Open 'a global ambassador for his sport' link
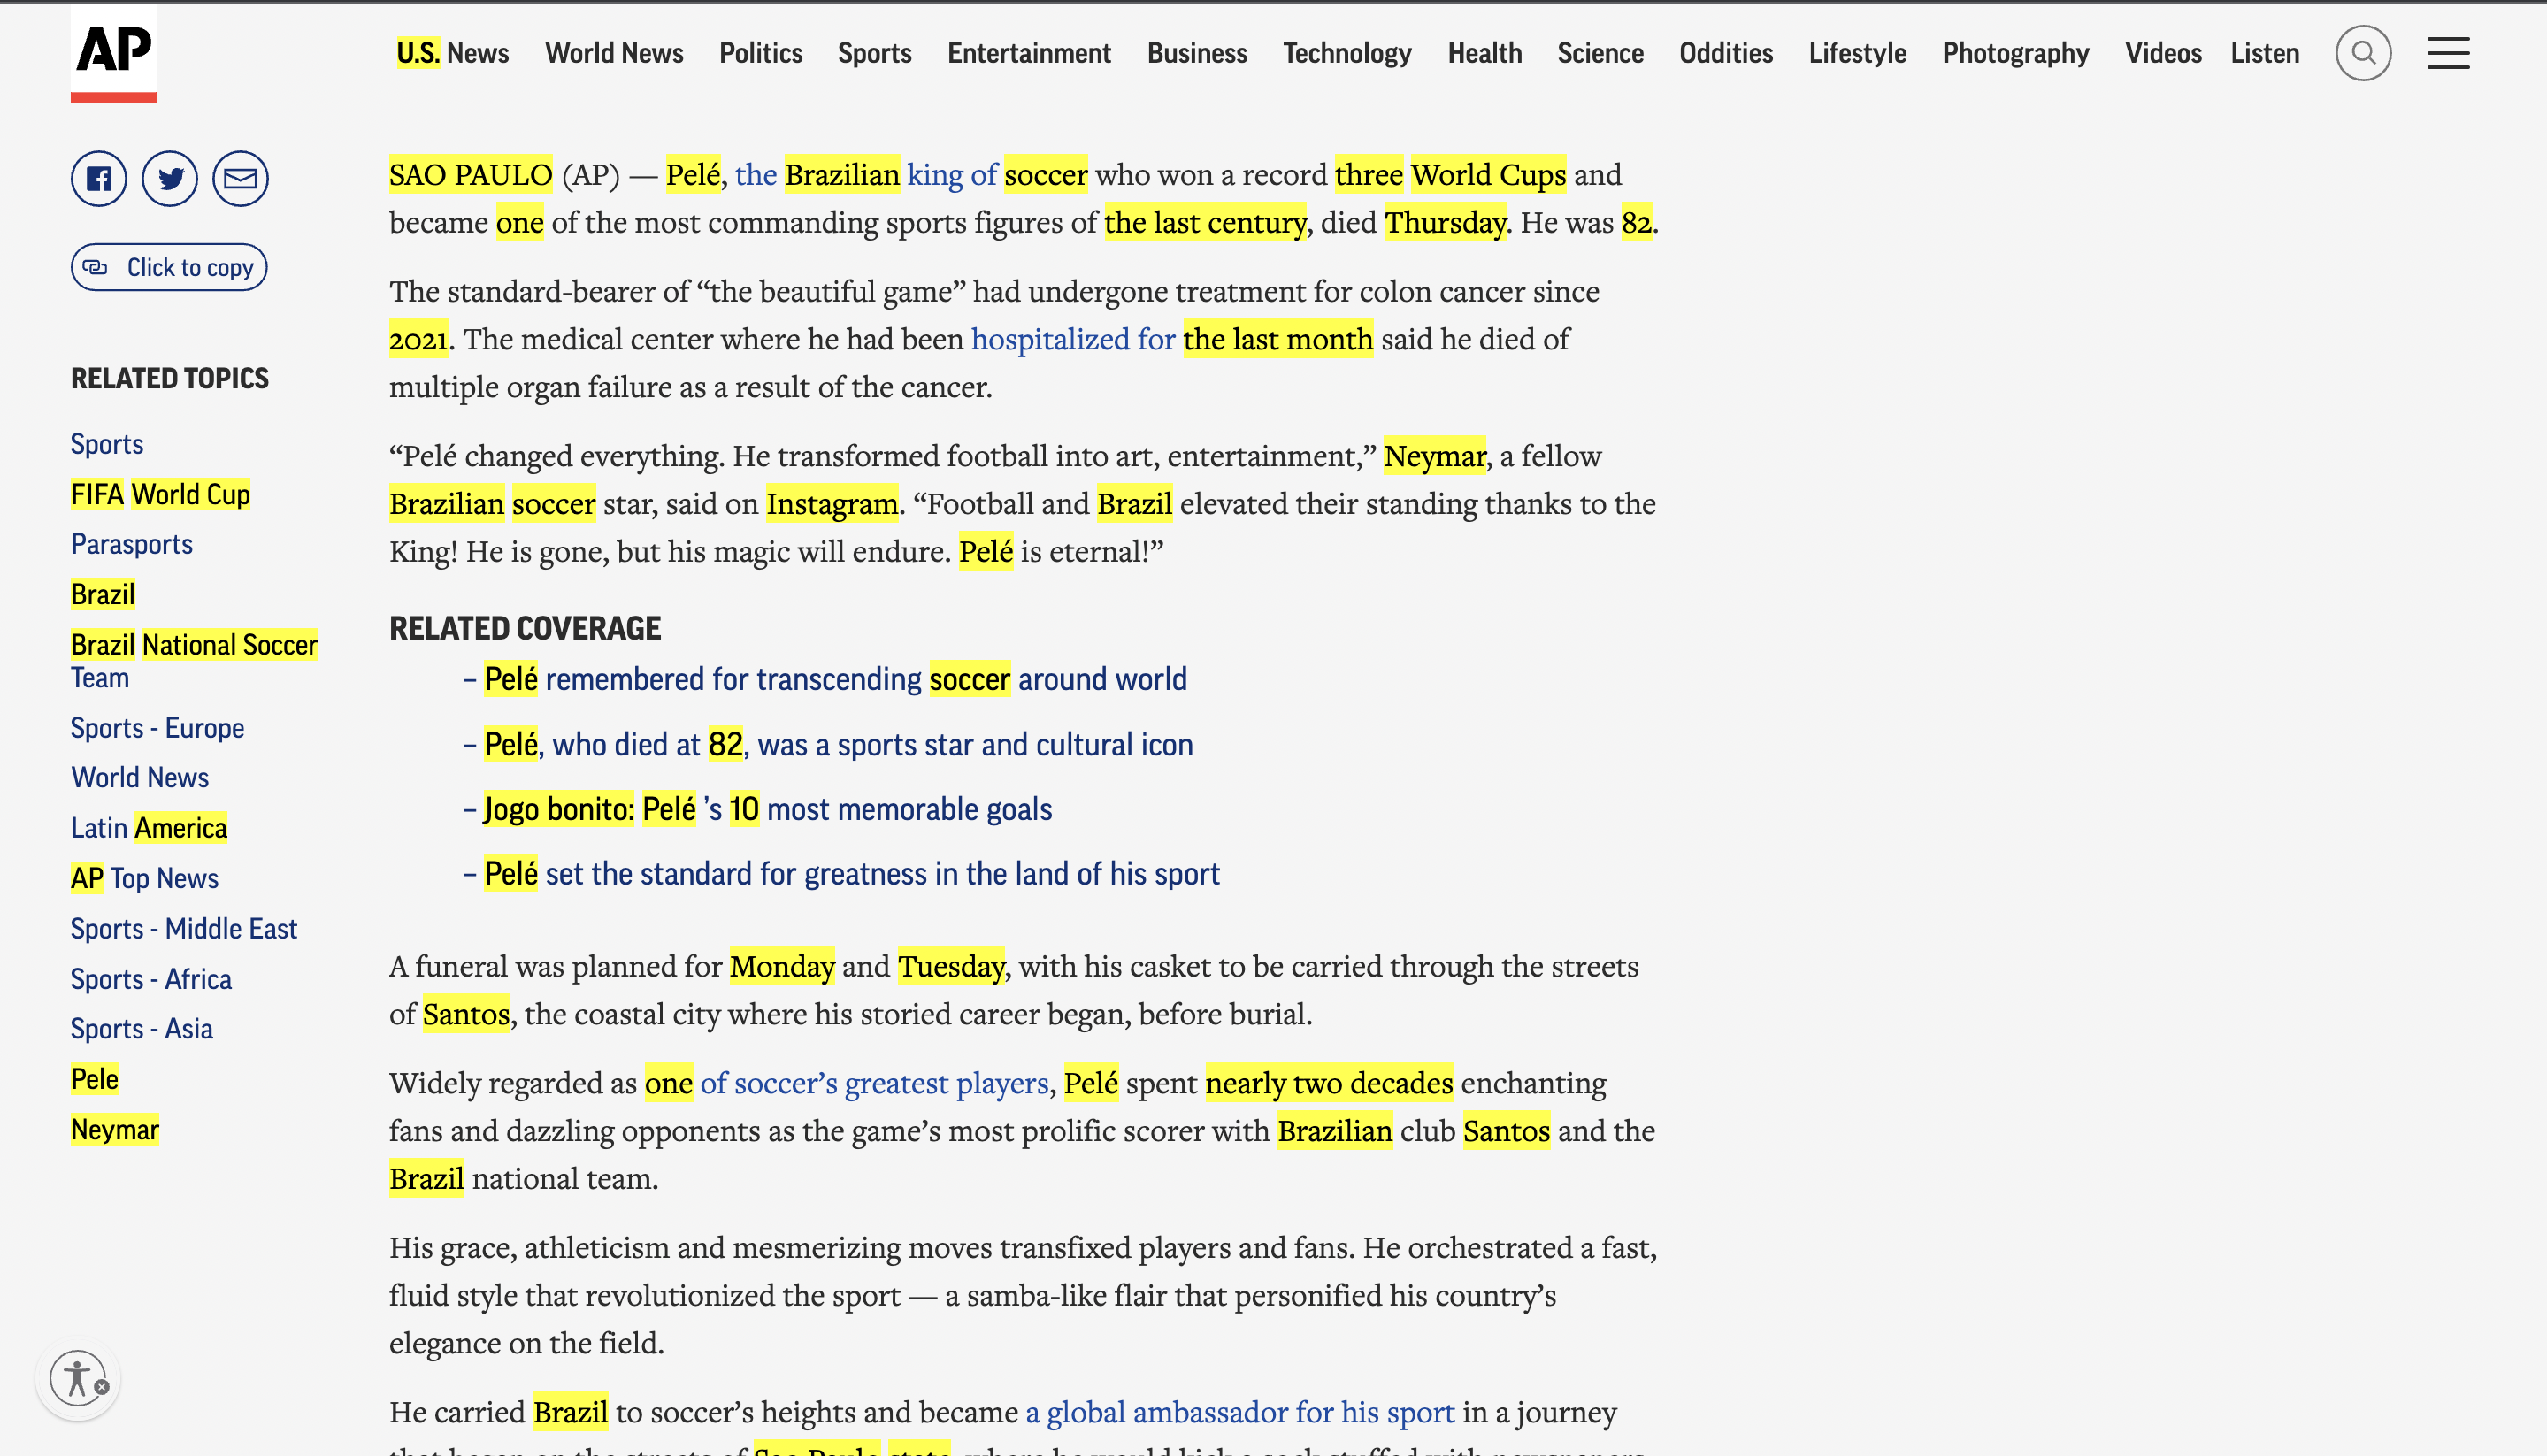The image size is (2547, 1456). (1239, 1412)
